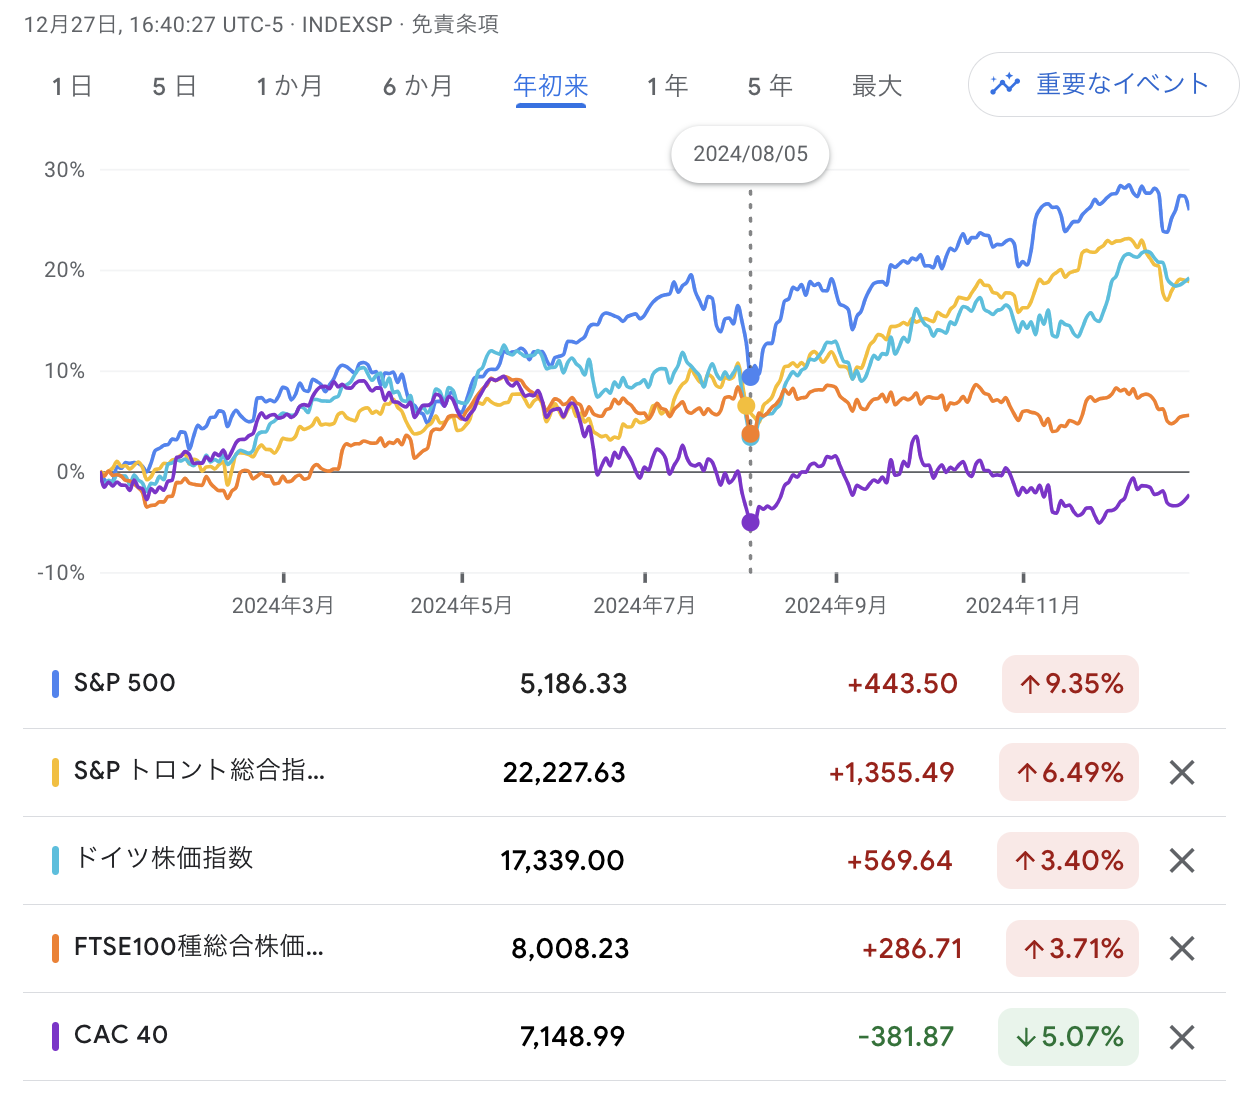
Task: Open the ドイツ株価指数 entry
Action: tap(164, 859)
